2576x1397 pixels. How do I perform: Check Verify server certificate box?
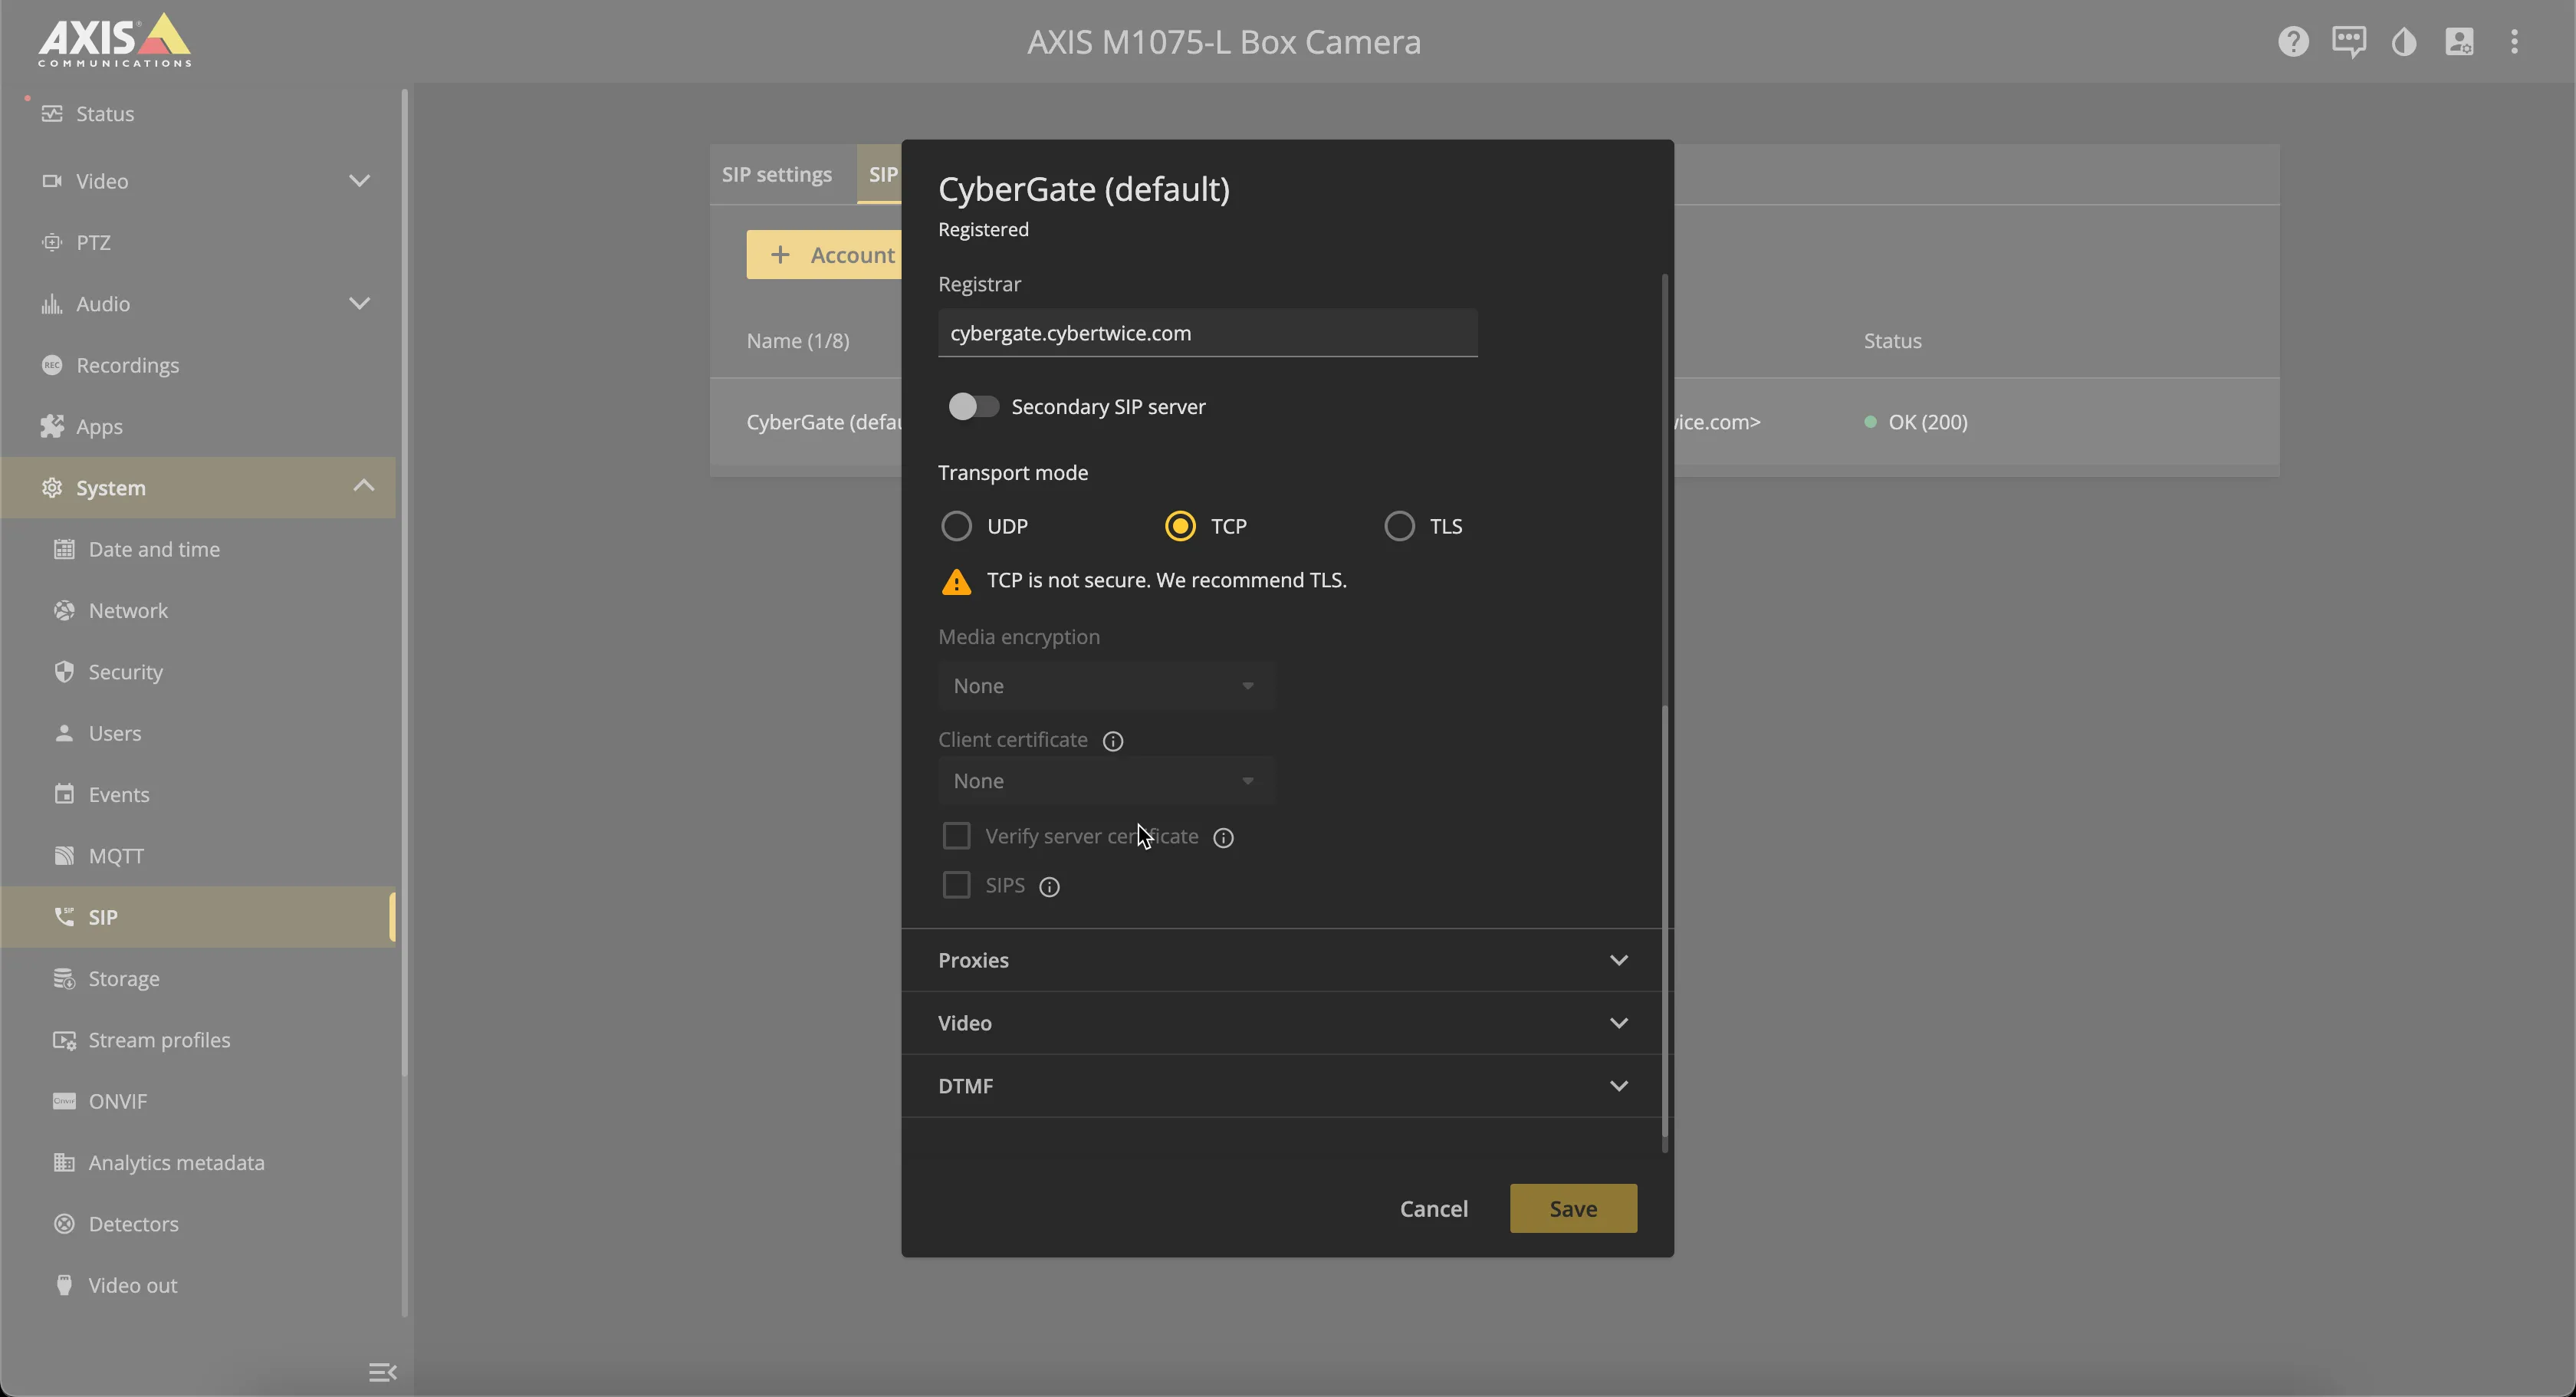[x=956, y=836]
